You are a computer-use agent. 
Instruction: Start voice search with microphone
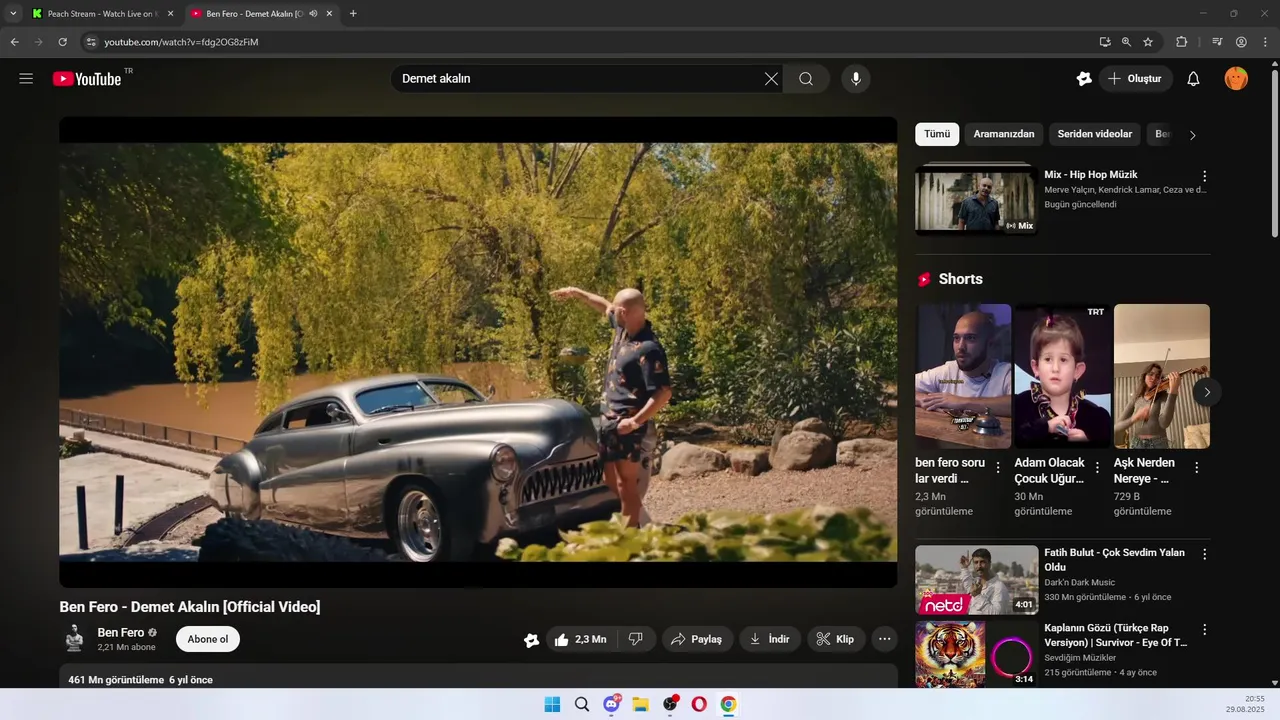pos(855,79)
